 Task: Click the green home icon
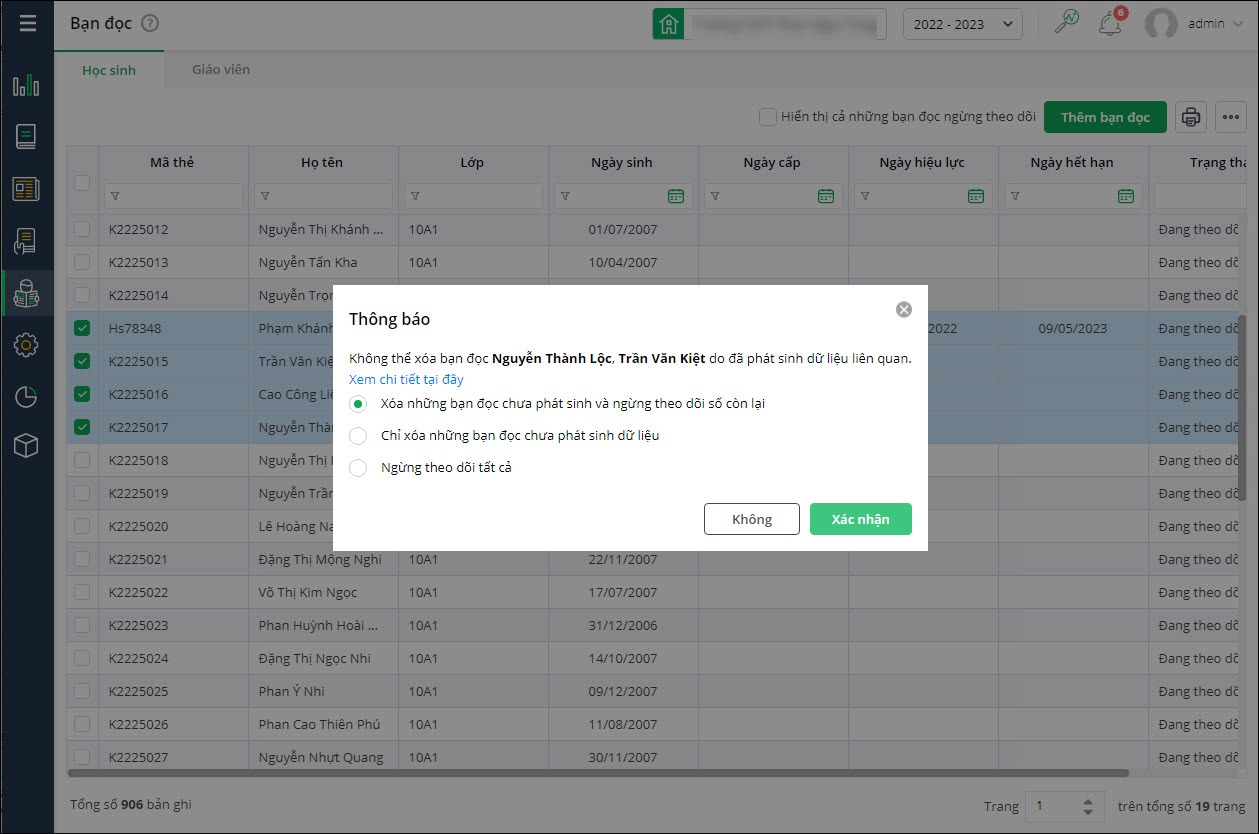pyautogui.click(x=668, y=25)
